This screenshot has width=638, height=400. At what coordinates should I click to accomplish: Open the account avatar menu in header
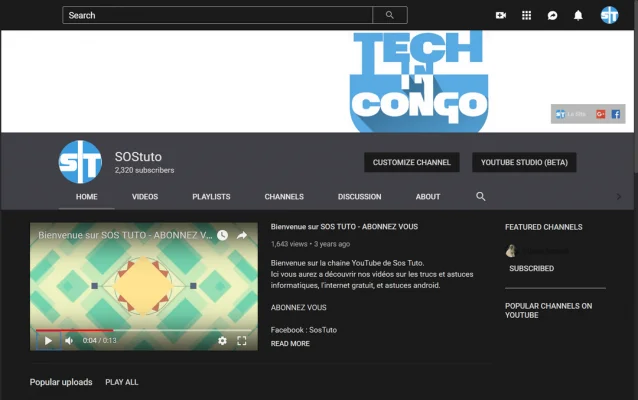tap(609, 15)
